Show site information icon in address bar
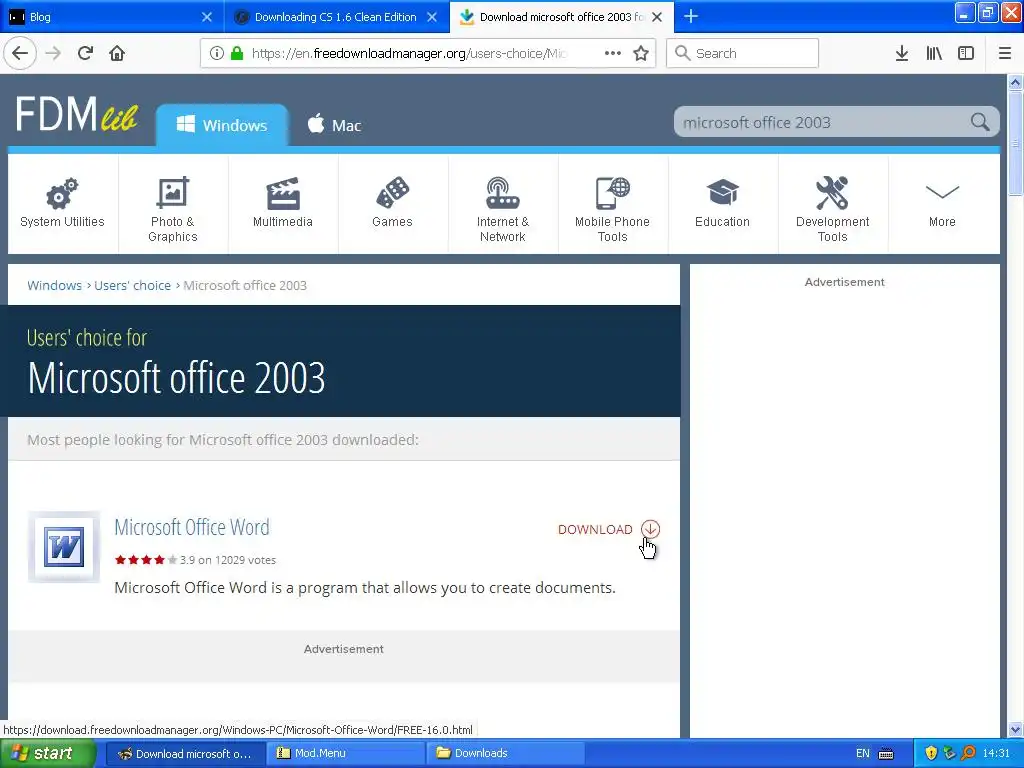 click(x=217, y=53)
